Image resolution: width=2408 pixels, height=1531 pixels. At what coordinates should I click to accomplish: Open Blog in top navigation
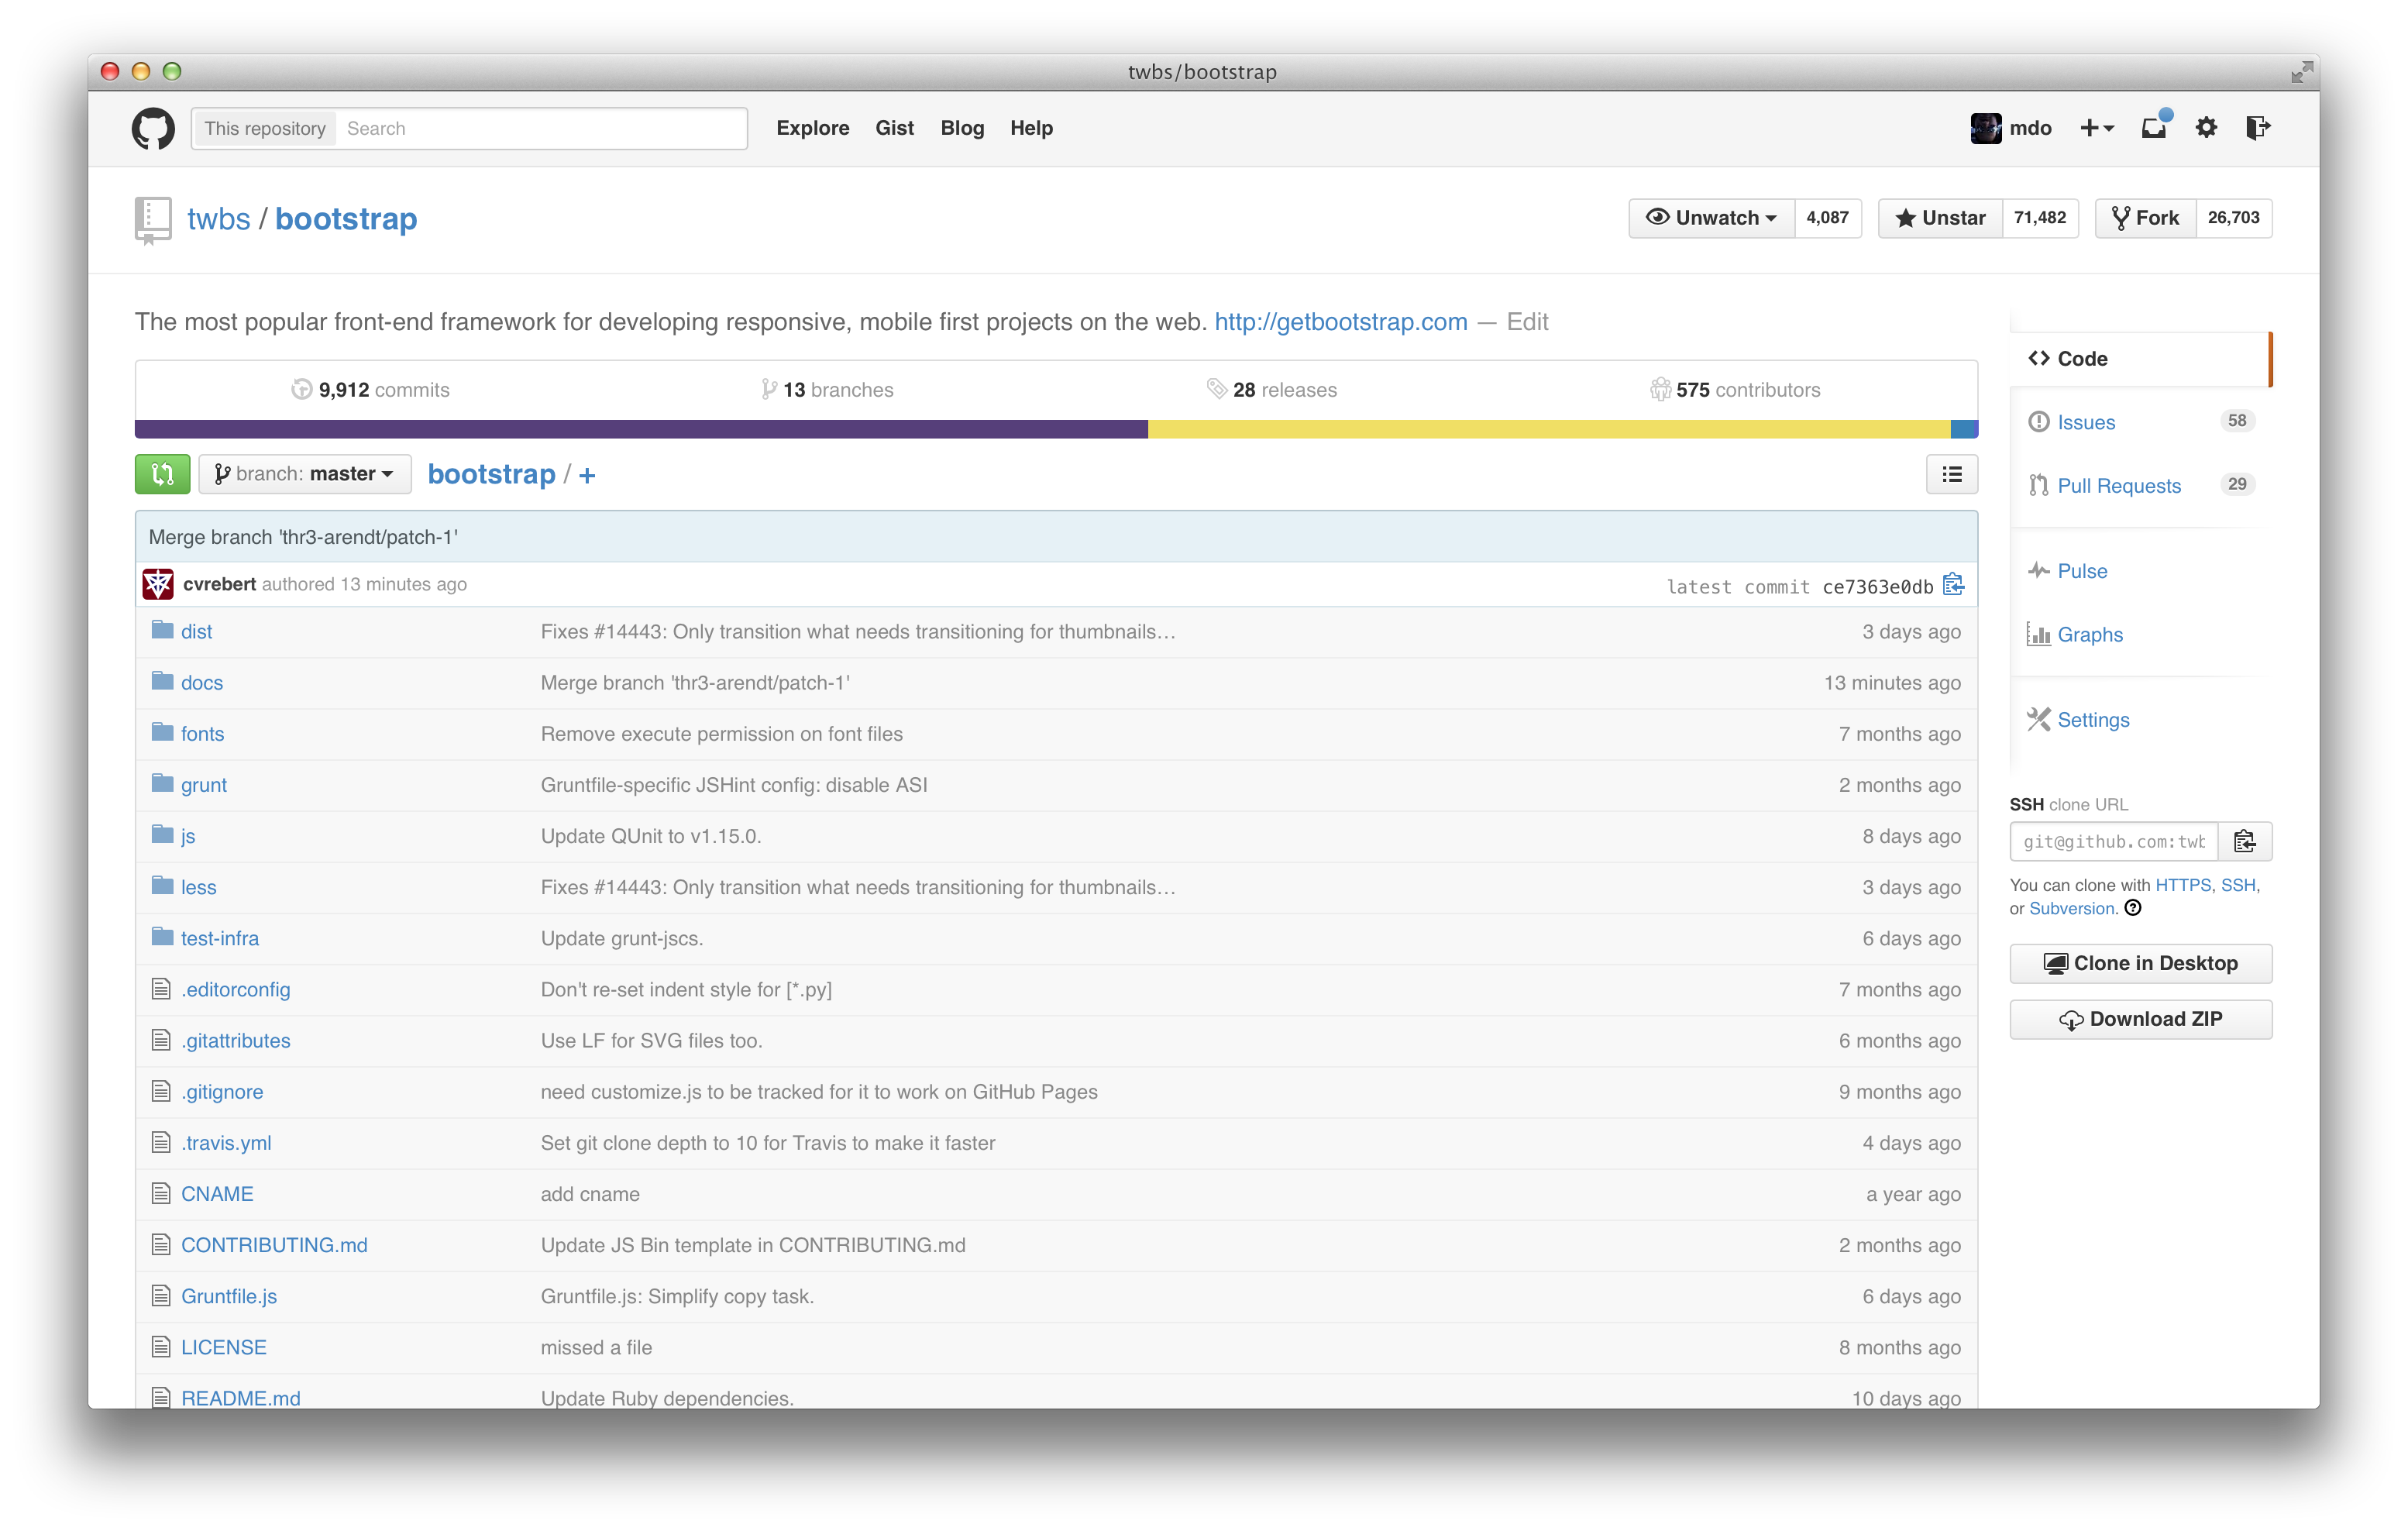tap(962, 128)
